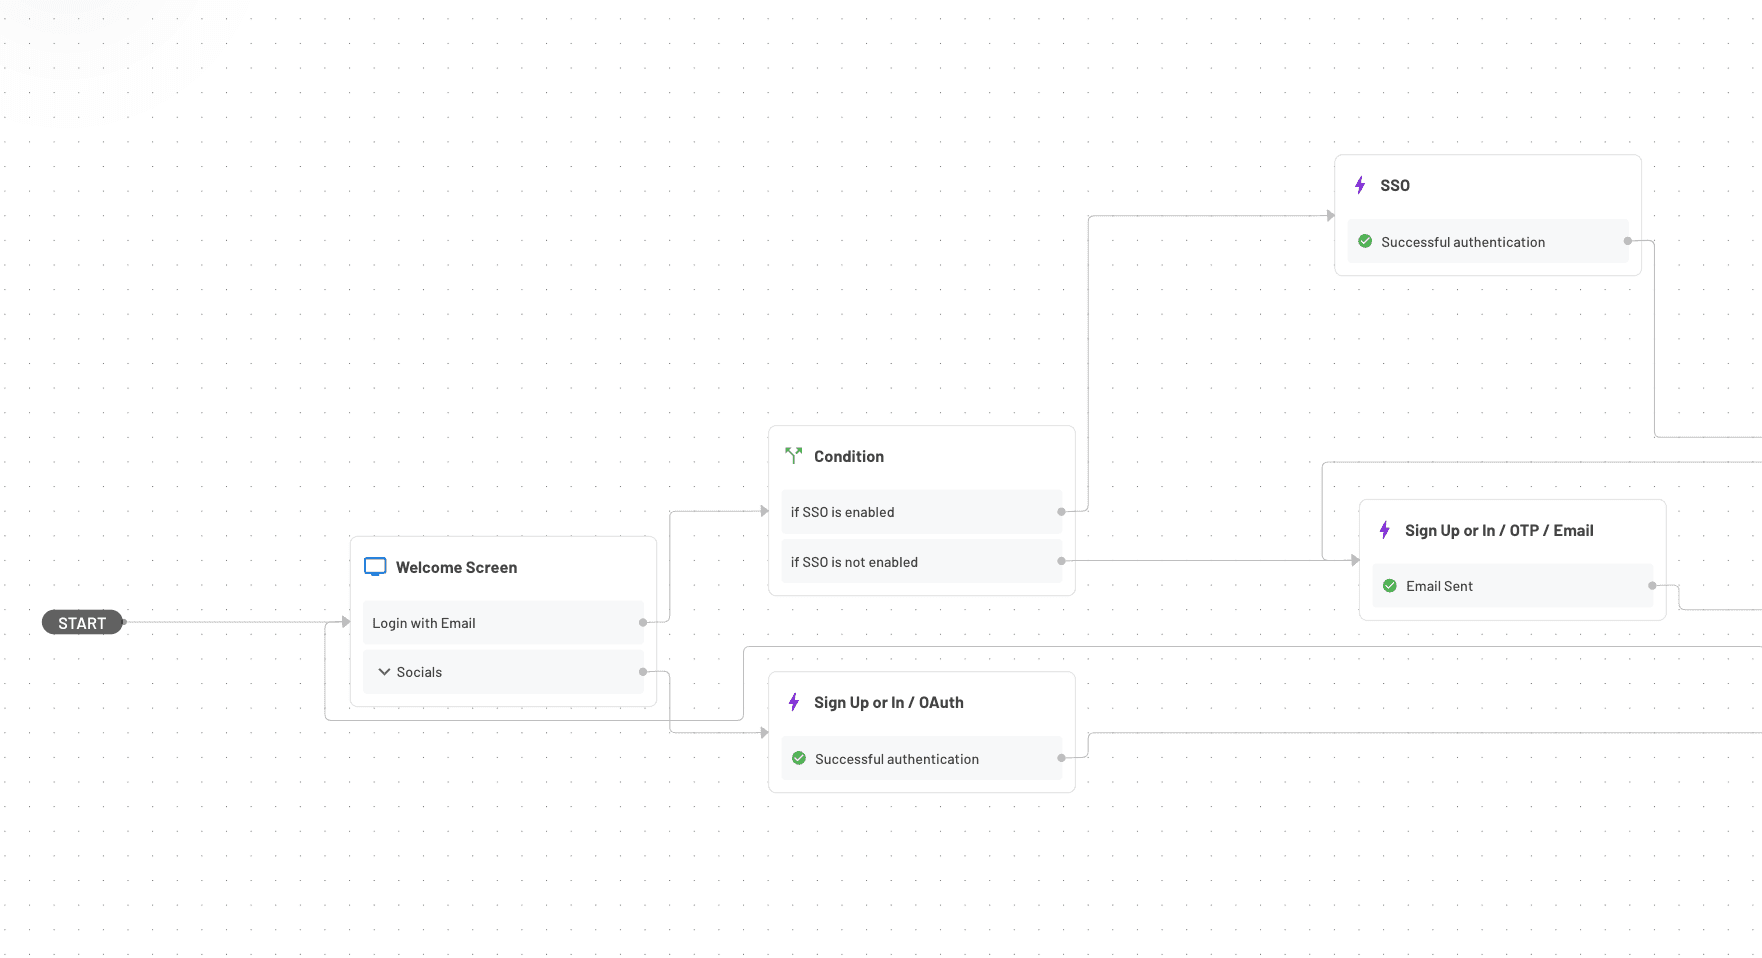
Task: Click the green check beside Successful authentication in SSO
Action: [1365, 241]
